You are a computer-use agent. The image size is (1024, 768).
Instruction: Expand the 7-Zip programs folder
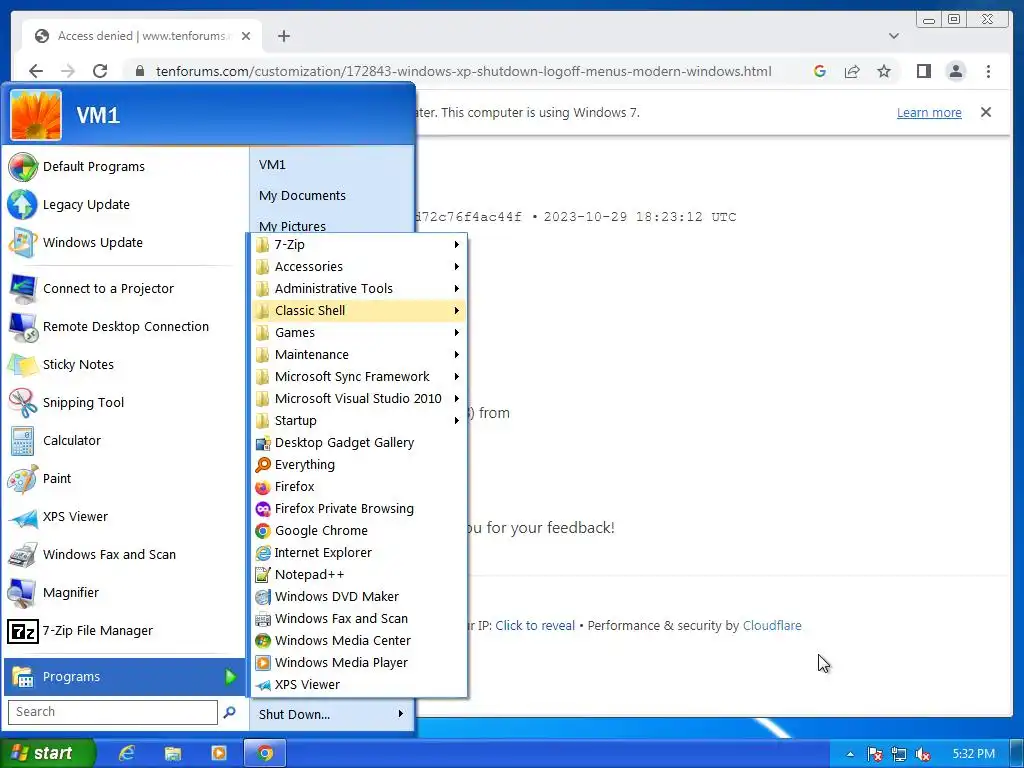tap(358, 245)
